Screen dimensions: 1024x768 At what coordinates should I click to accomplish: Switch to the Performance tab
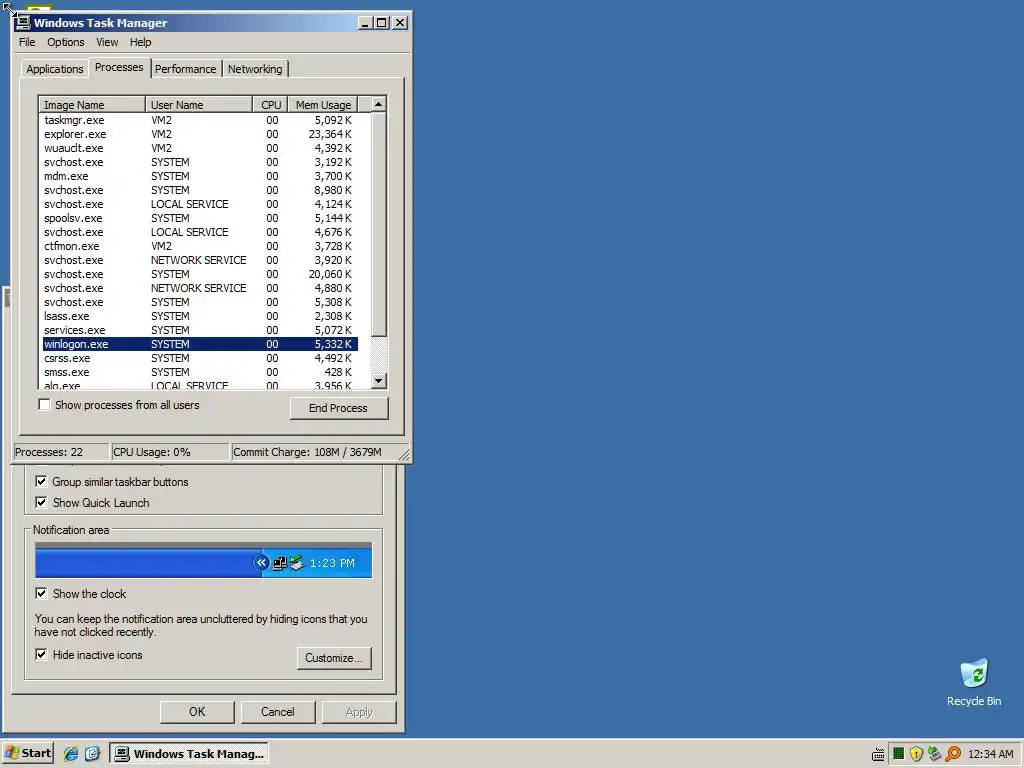[185, 69]
